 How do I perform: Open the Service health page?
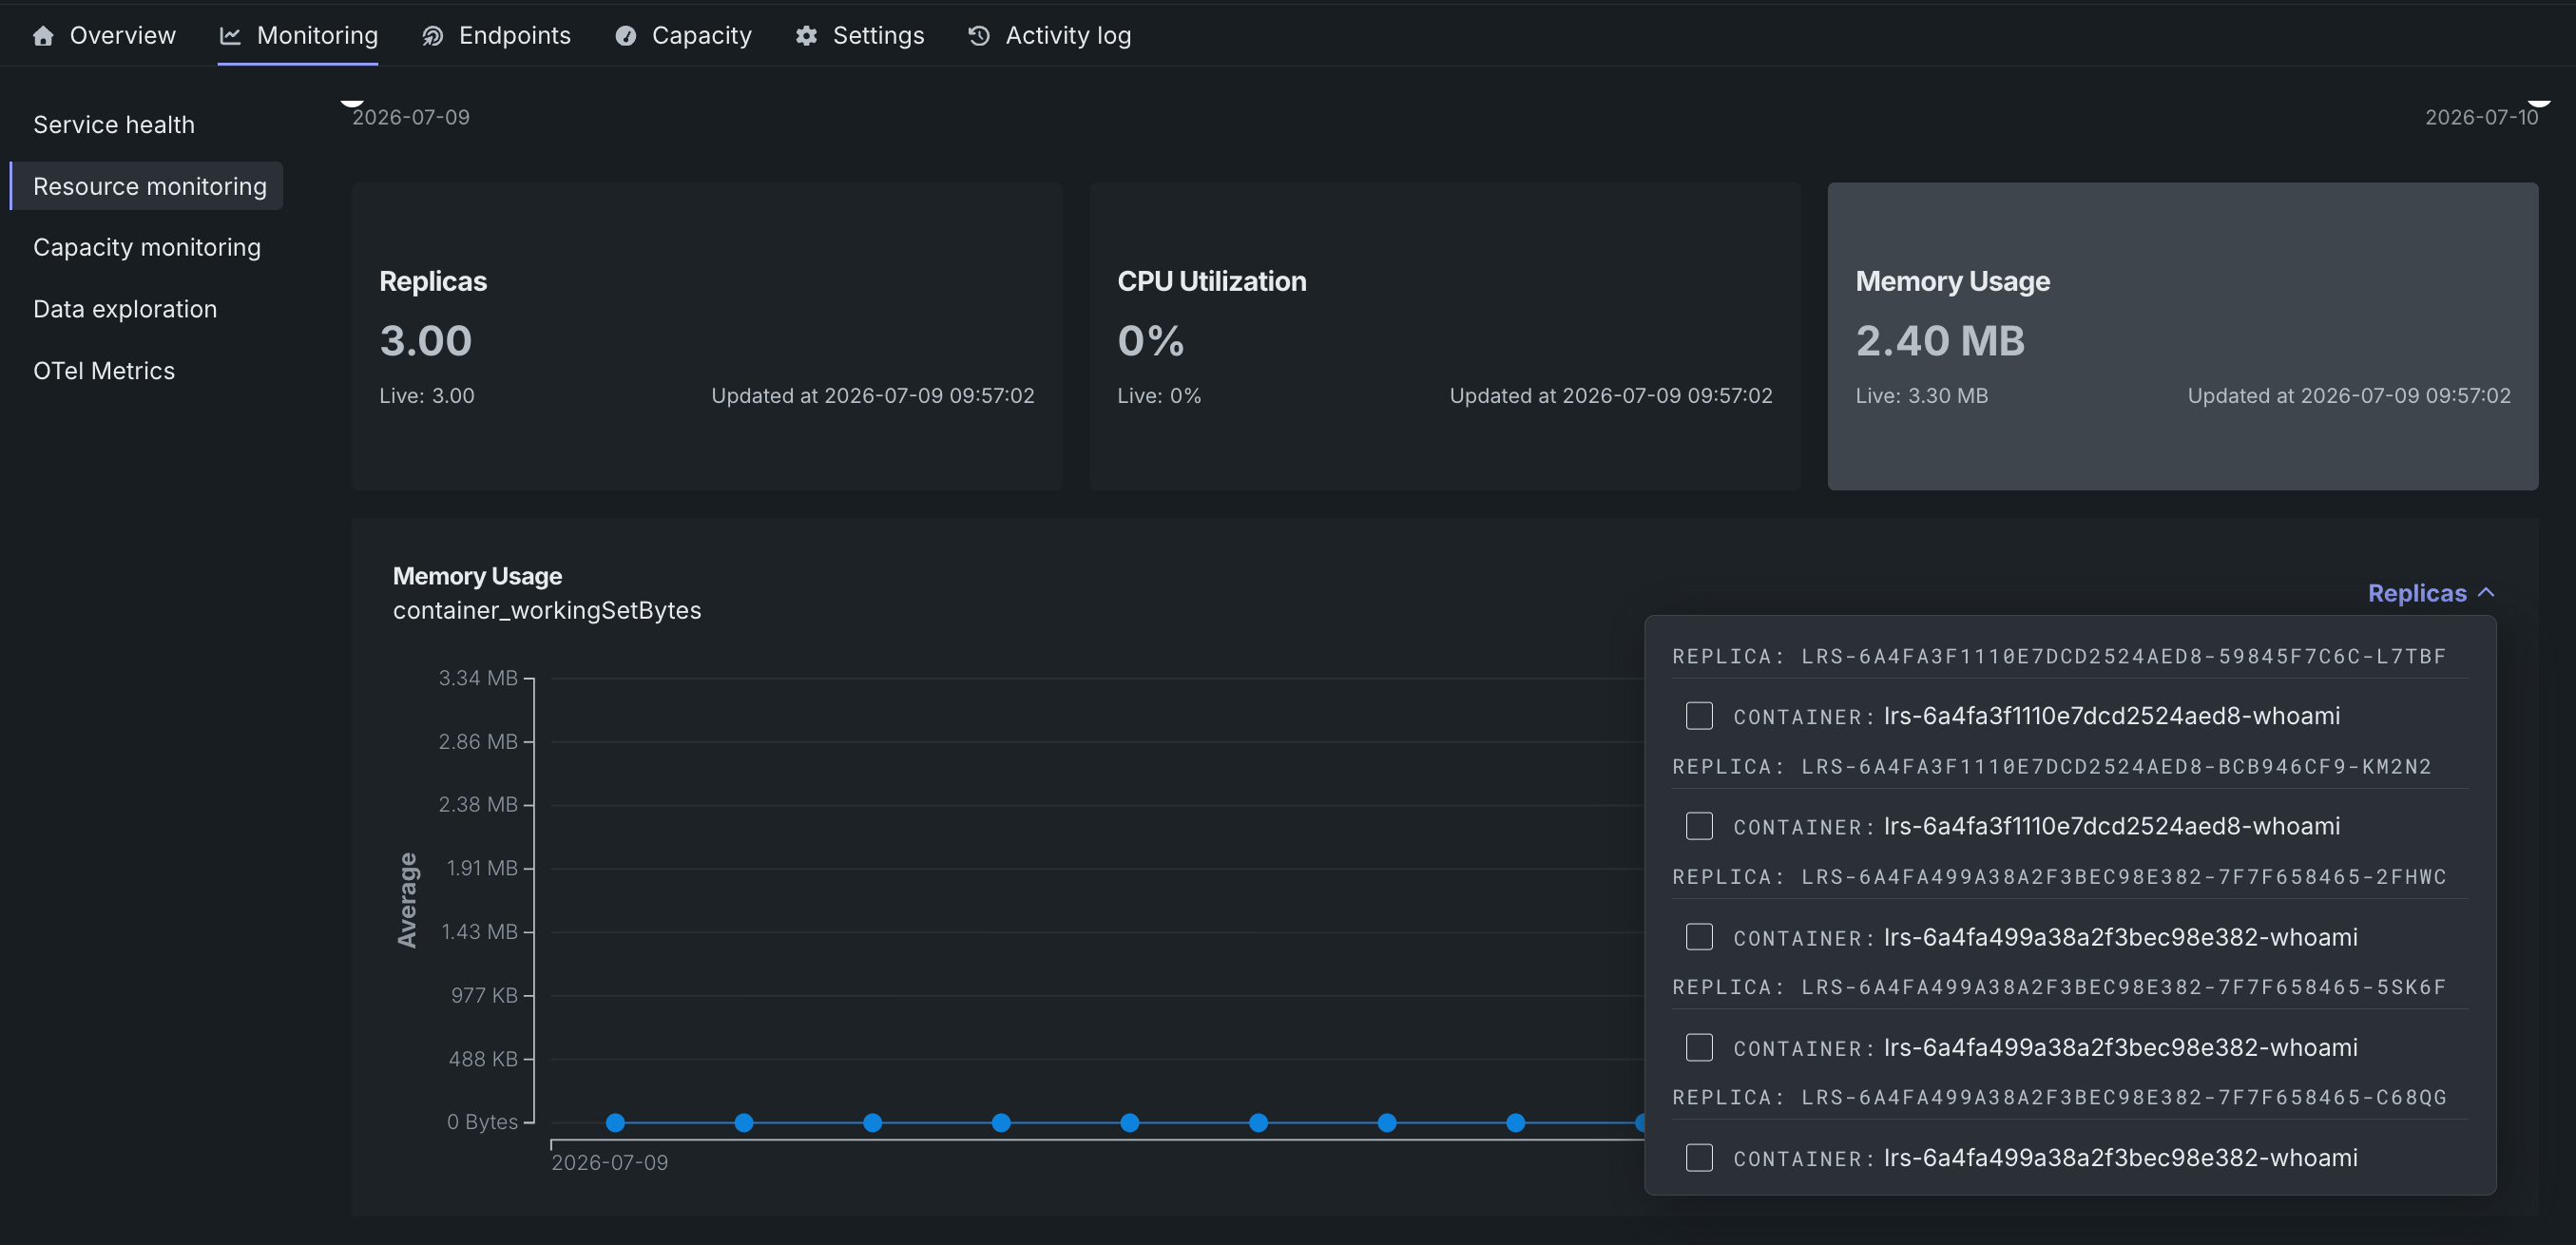coord(114,125)
